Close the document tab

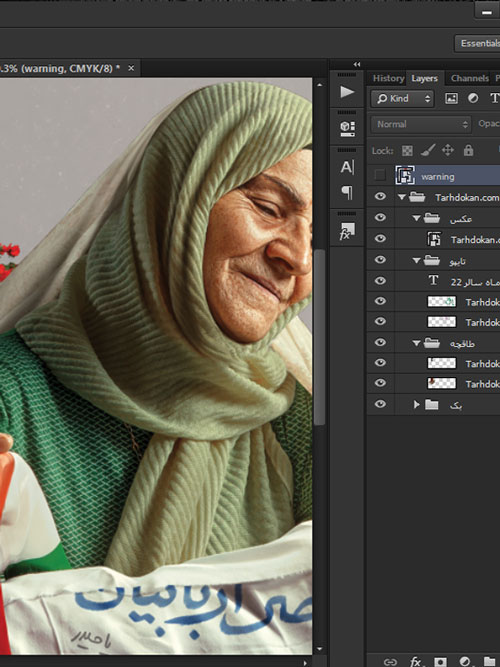click(x=131, y=68)
